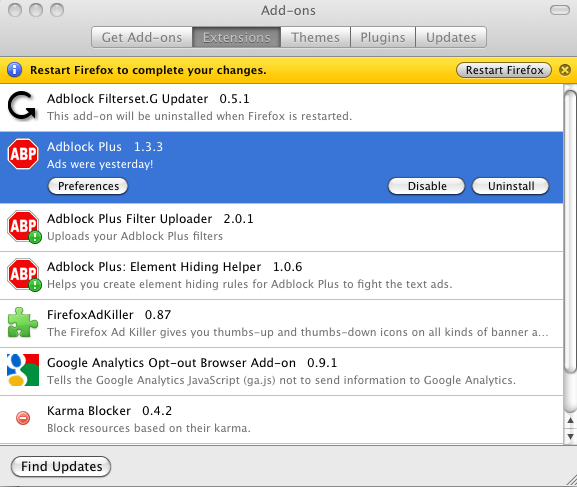Switch to the Get Add-ons tab
Screen dimensions: 577x487
coord(142,37)
